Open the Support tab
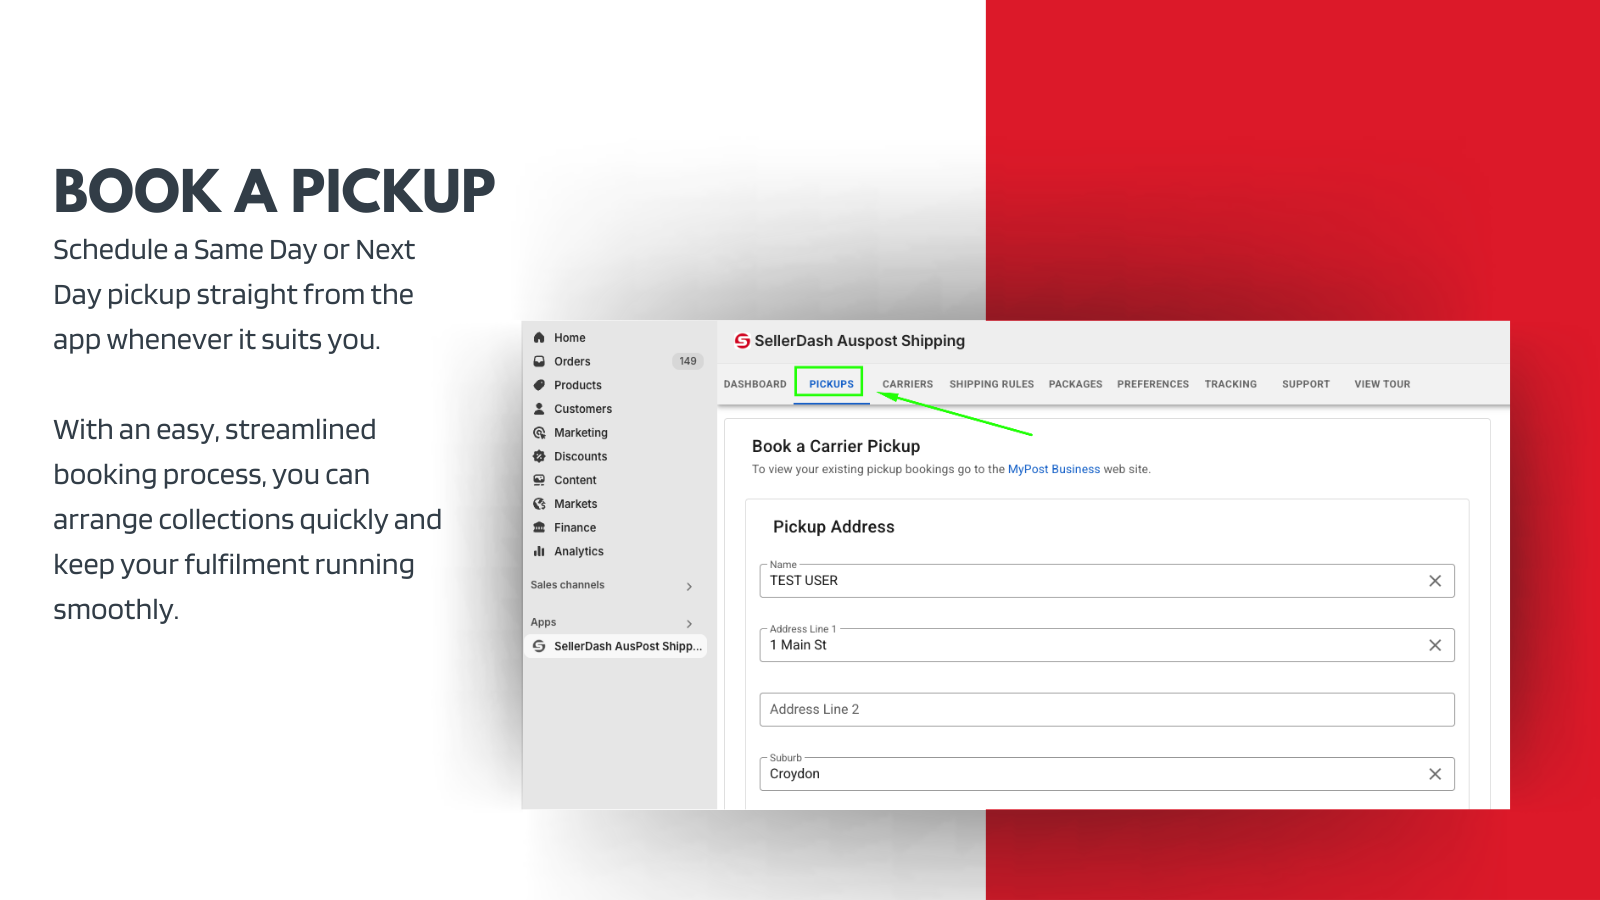Viewport: 1600px width, 900px height. pyautogui.click(x=1306, y=384)
